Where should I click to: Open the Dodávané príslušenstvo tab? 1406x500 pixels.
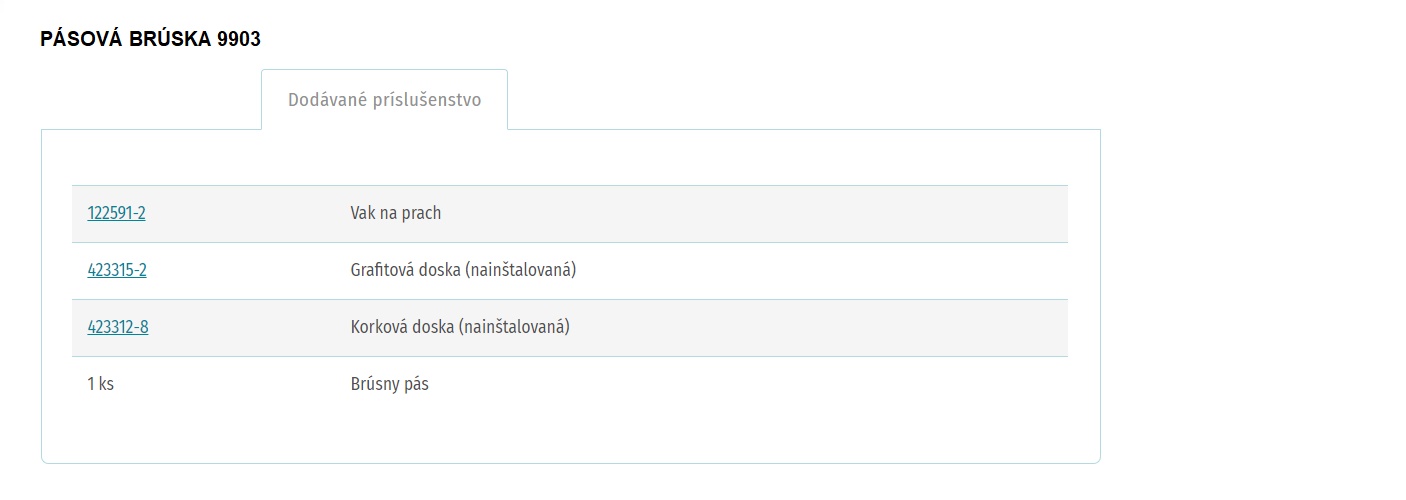click(384, 100)
